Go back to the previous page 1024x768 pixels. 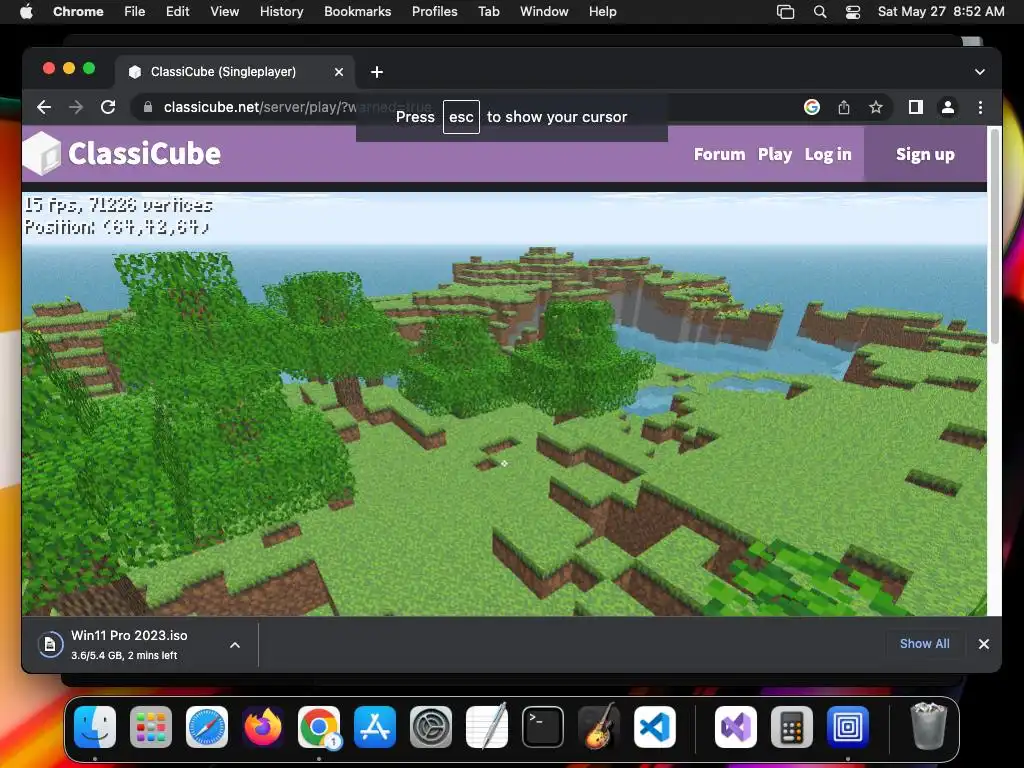(x=44, y=107)
